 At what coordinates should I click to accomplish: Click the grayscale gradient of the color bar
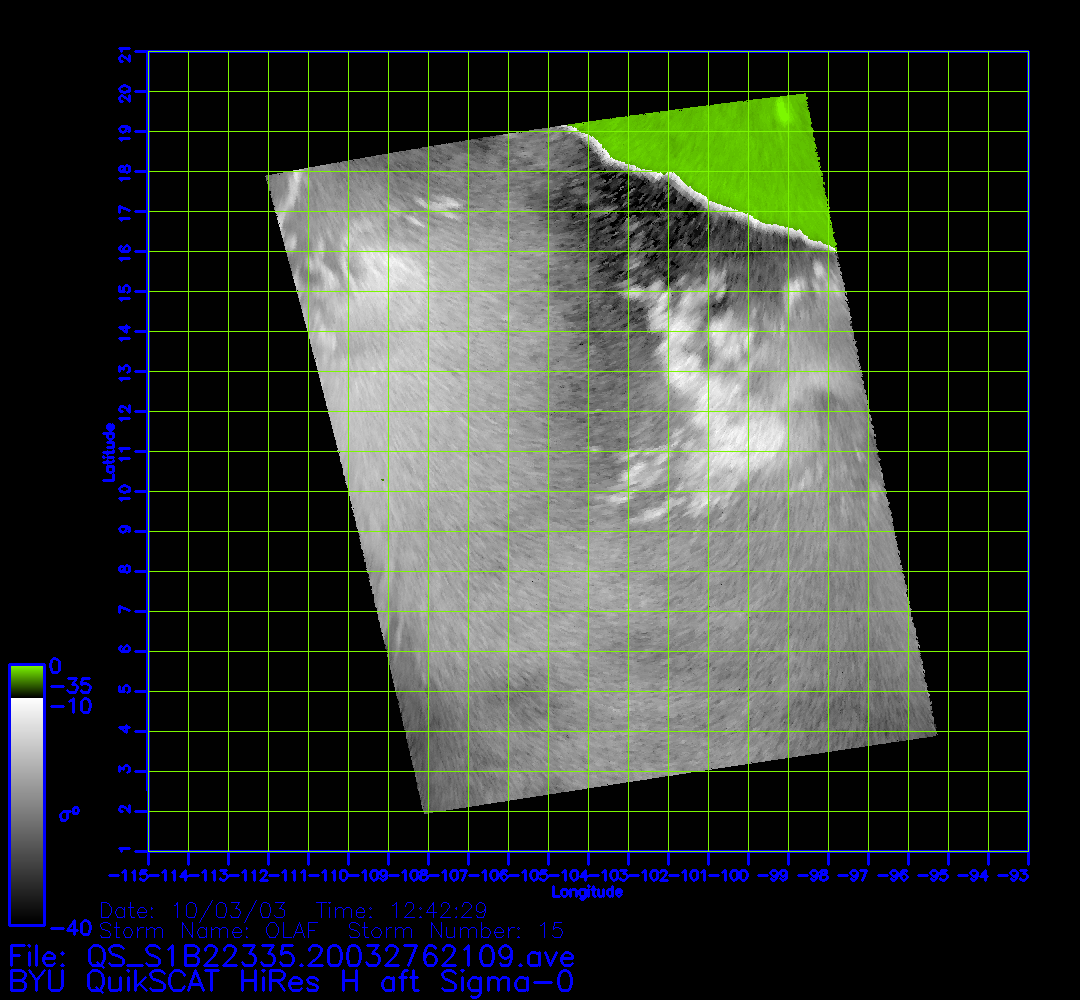[x=26, y=810]
